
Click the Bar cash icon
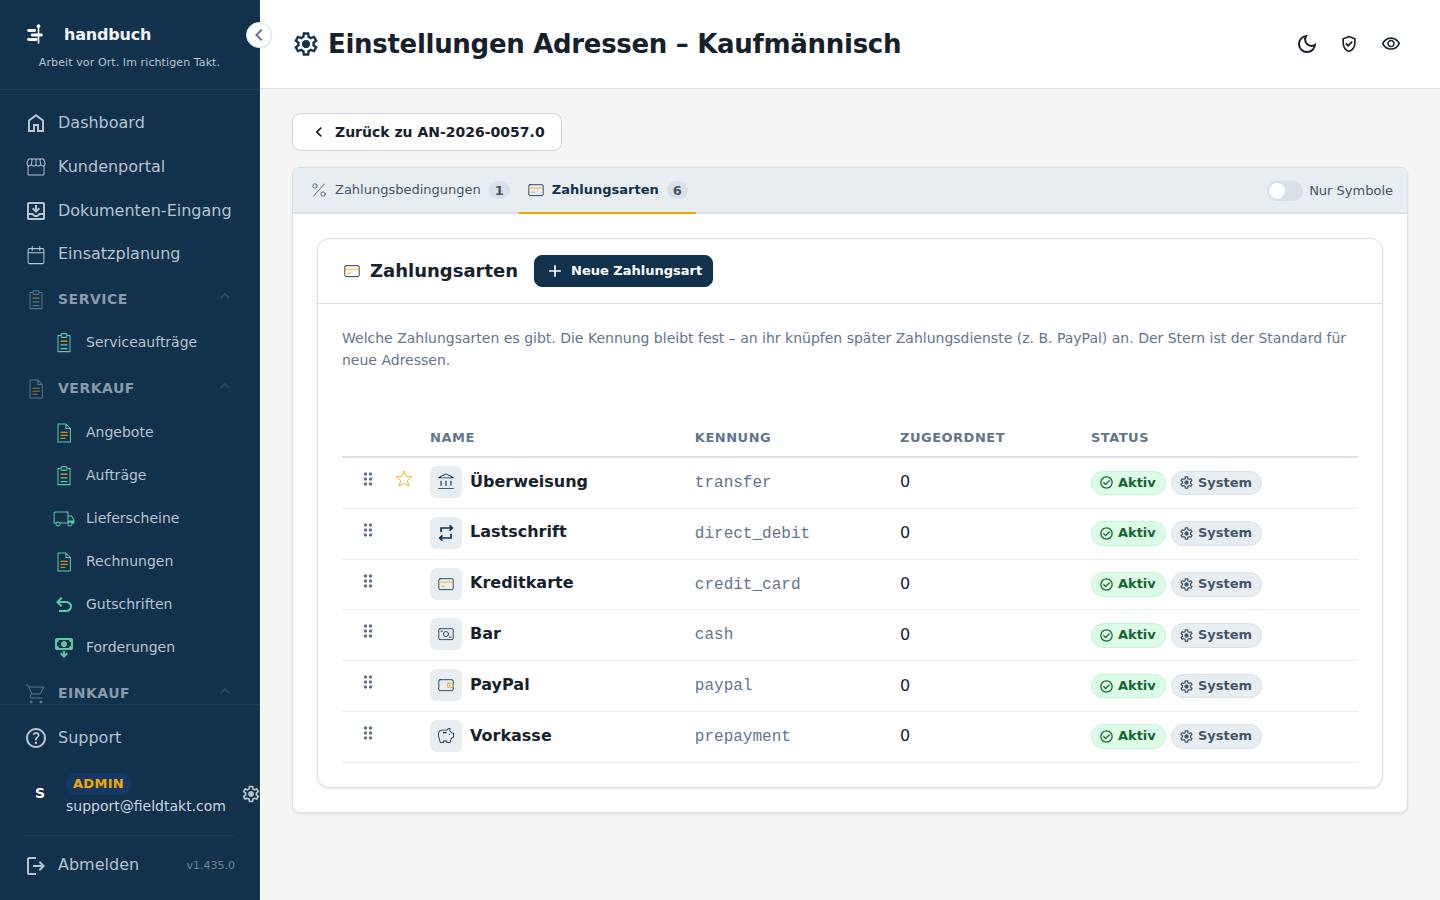click(x=446, y=634)
